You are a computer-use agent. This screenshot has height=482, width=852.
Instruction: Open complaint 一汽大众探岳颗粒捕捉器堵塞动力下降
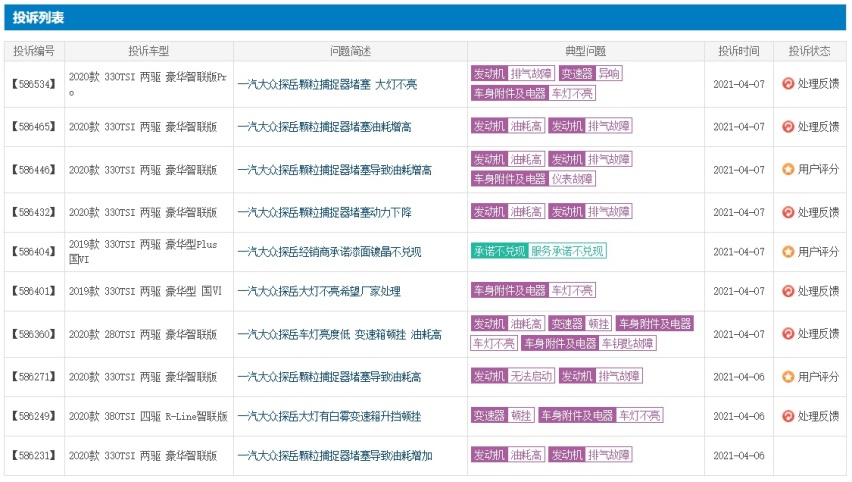point(324,212)
